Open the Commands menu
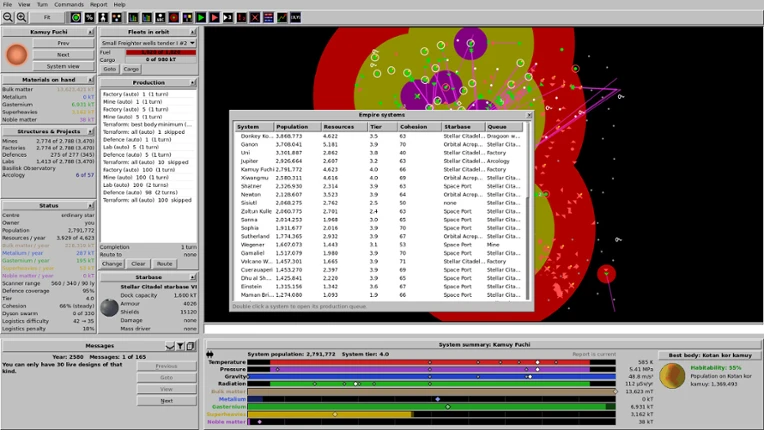This screenshot has height=430, width=764. 69,4
